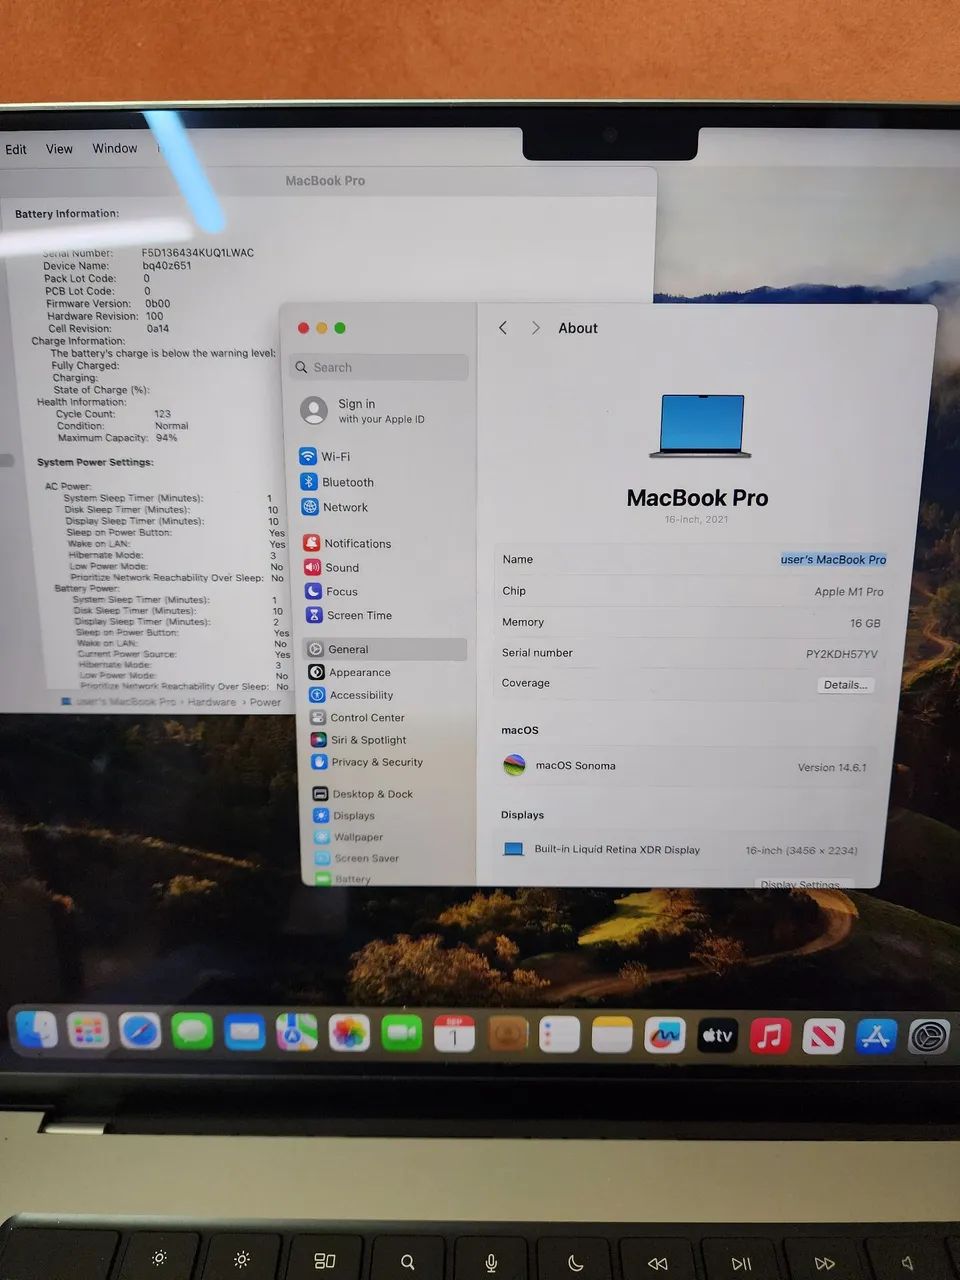Image resolution: width=960 pixels, height=1280 pixels.
Task: Edit the user's MacBook Pro name field
Action: click(833, 560)
